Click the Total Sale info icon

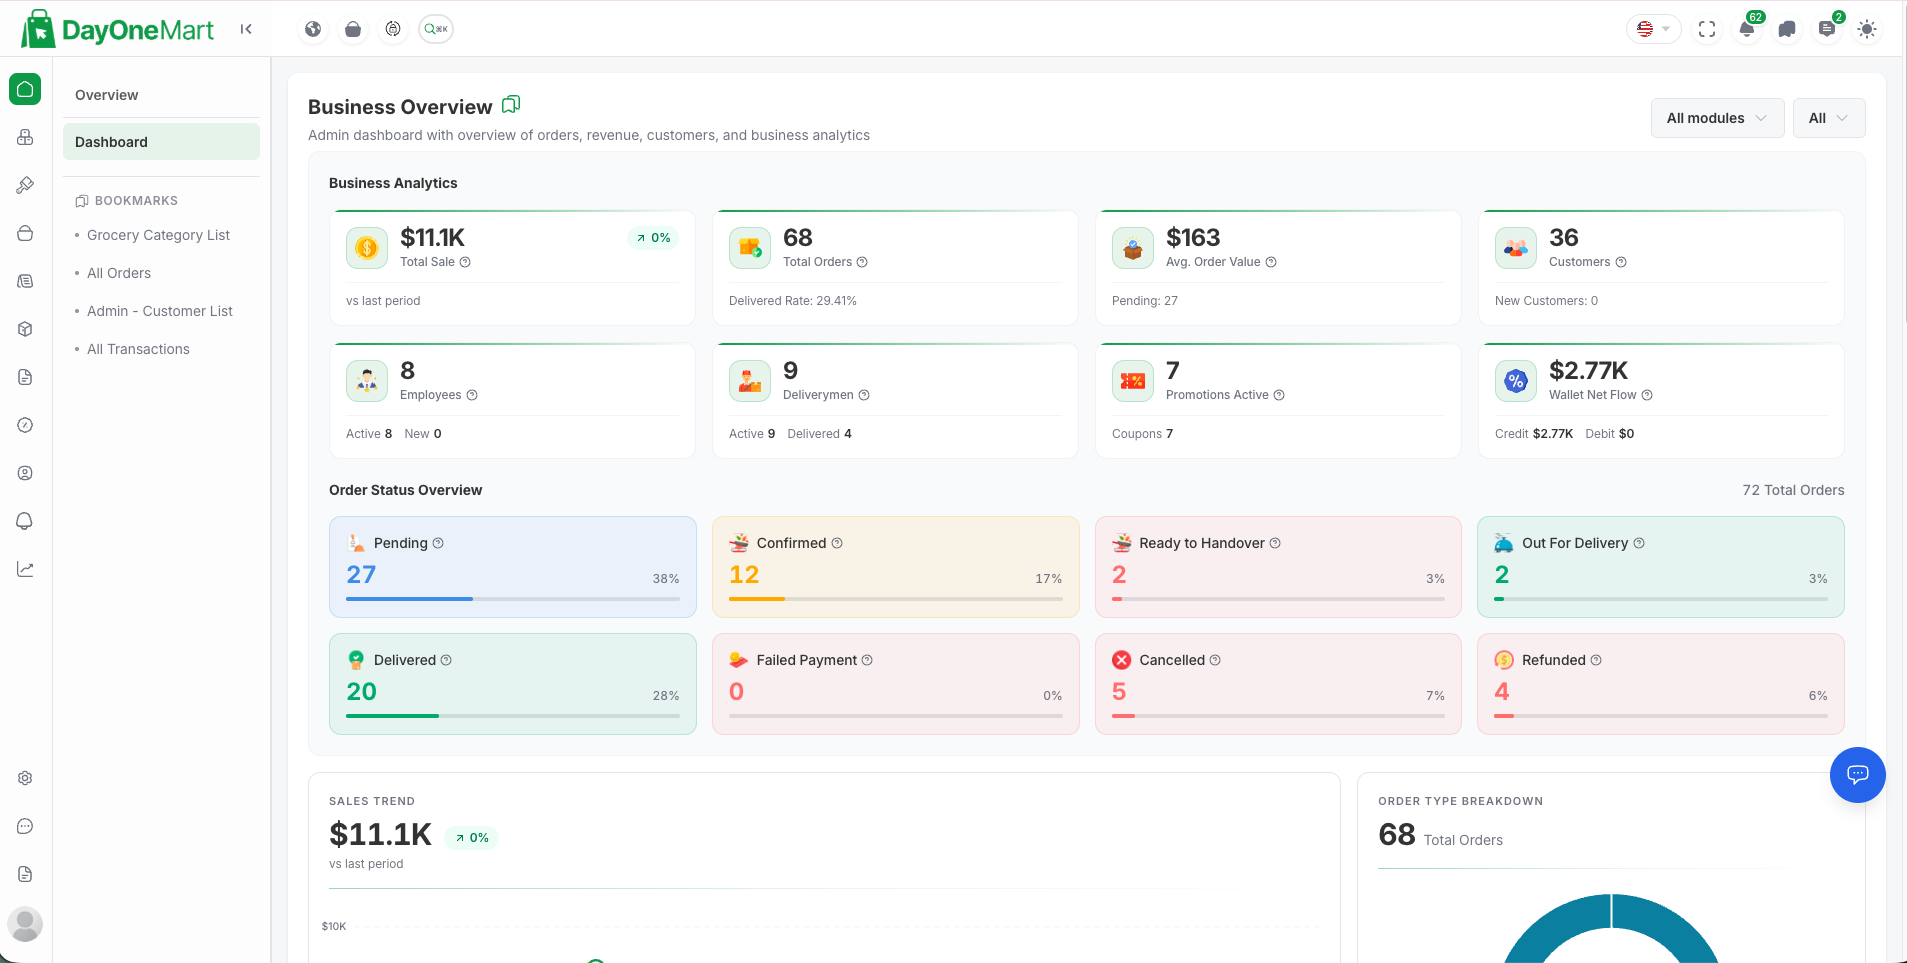tap(465, 262)
